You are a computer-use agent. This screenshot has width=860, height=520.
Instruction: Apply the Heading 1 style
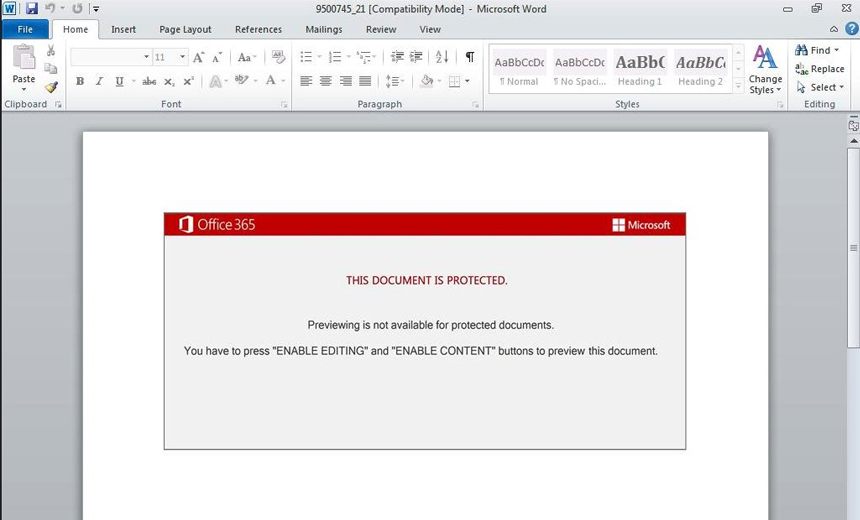[x=640, y=70]
